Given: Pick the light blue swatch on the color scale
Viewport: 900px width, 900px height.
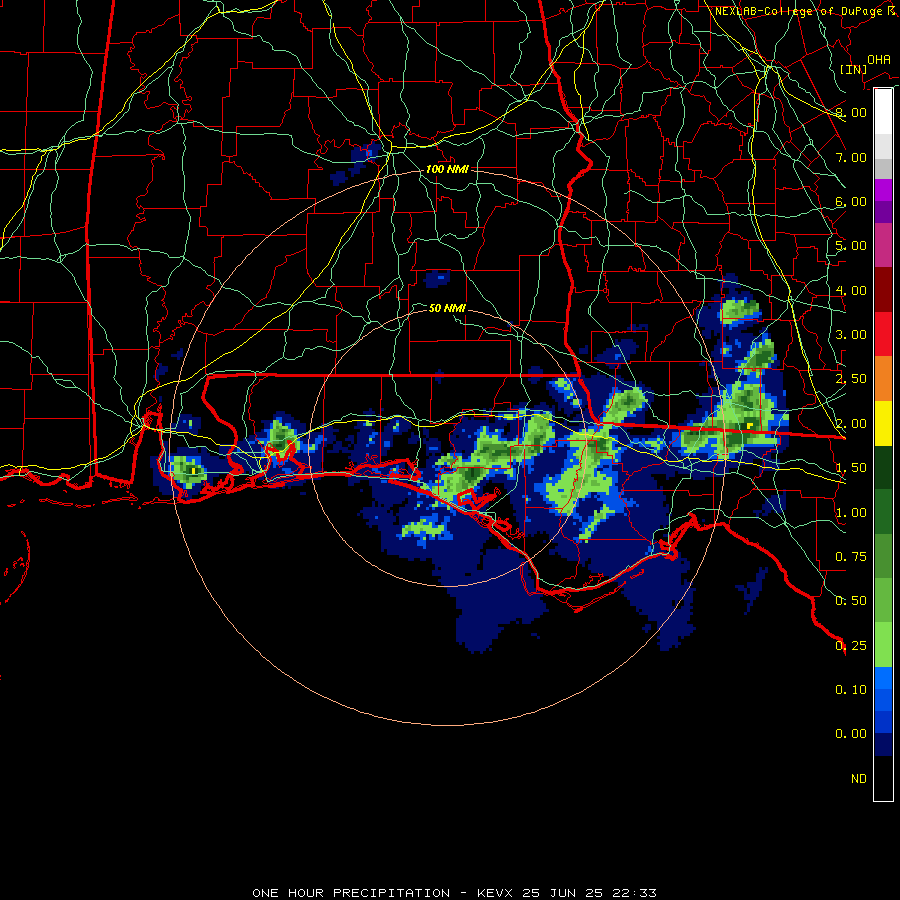Looking at the screenshot, I should pyautogui.click(x=883, y=678).
